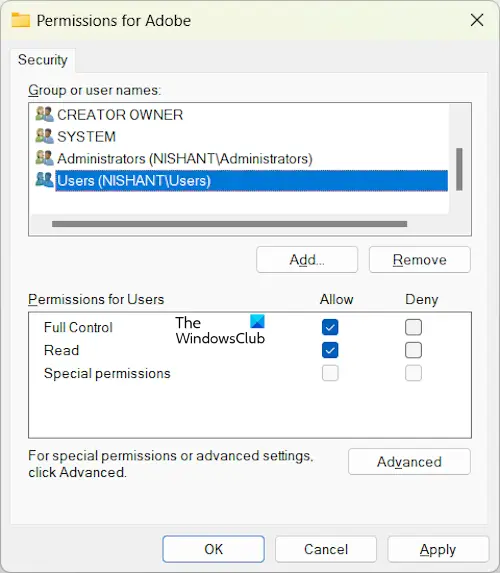Image resolution: width=500 pixels, height=573 pixels.
Task: Check Deny for Full Control
Action: pyautogui.click(x=413, y=327)
